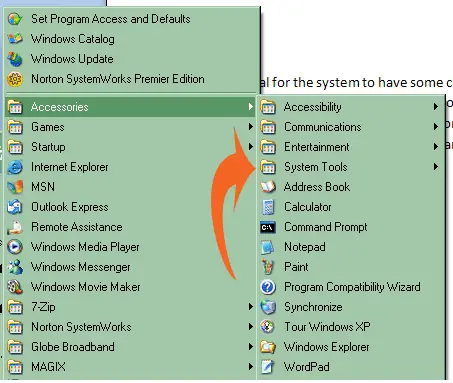Image resolution: width=453 pixels, height=383 pixels.
Task: Open the Accessories menu entry
Action: [x=130, y=107]
